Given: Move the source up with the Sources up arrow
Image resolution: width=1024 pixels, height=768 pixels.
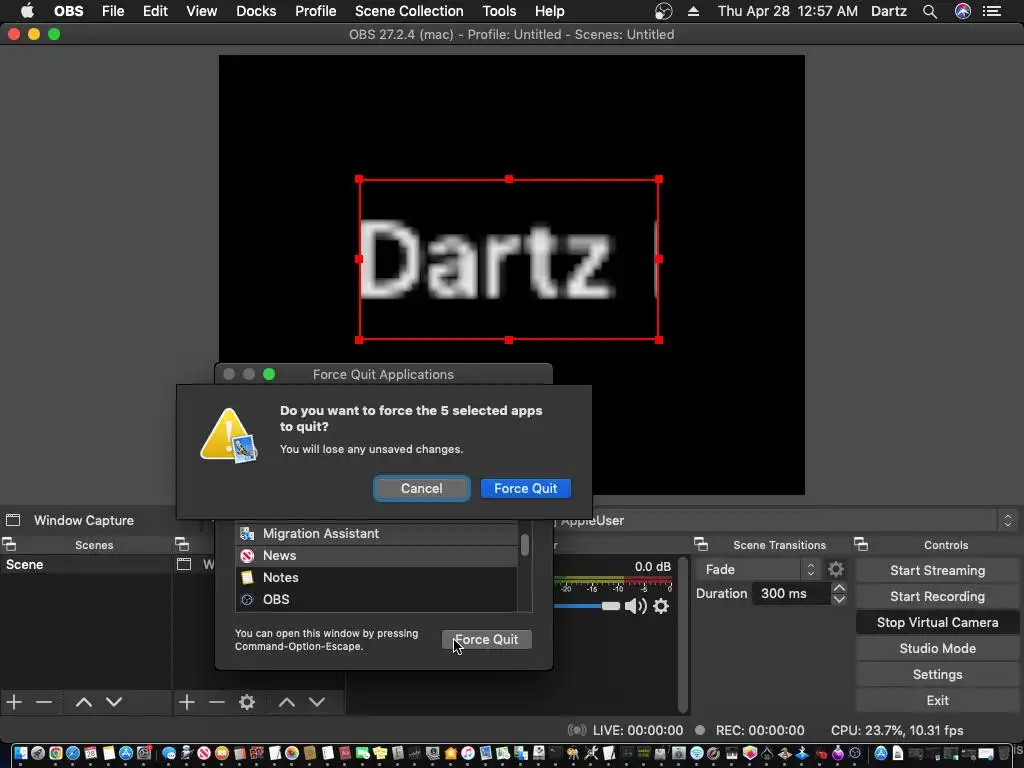Looking at the screenshot, I should coord(287,702).
